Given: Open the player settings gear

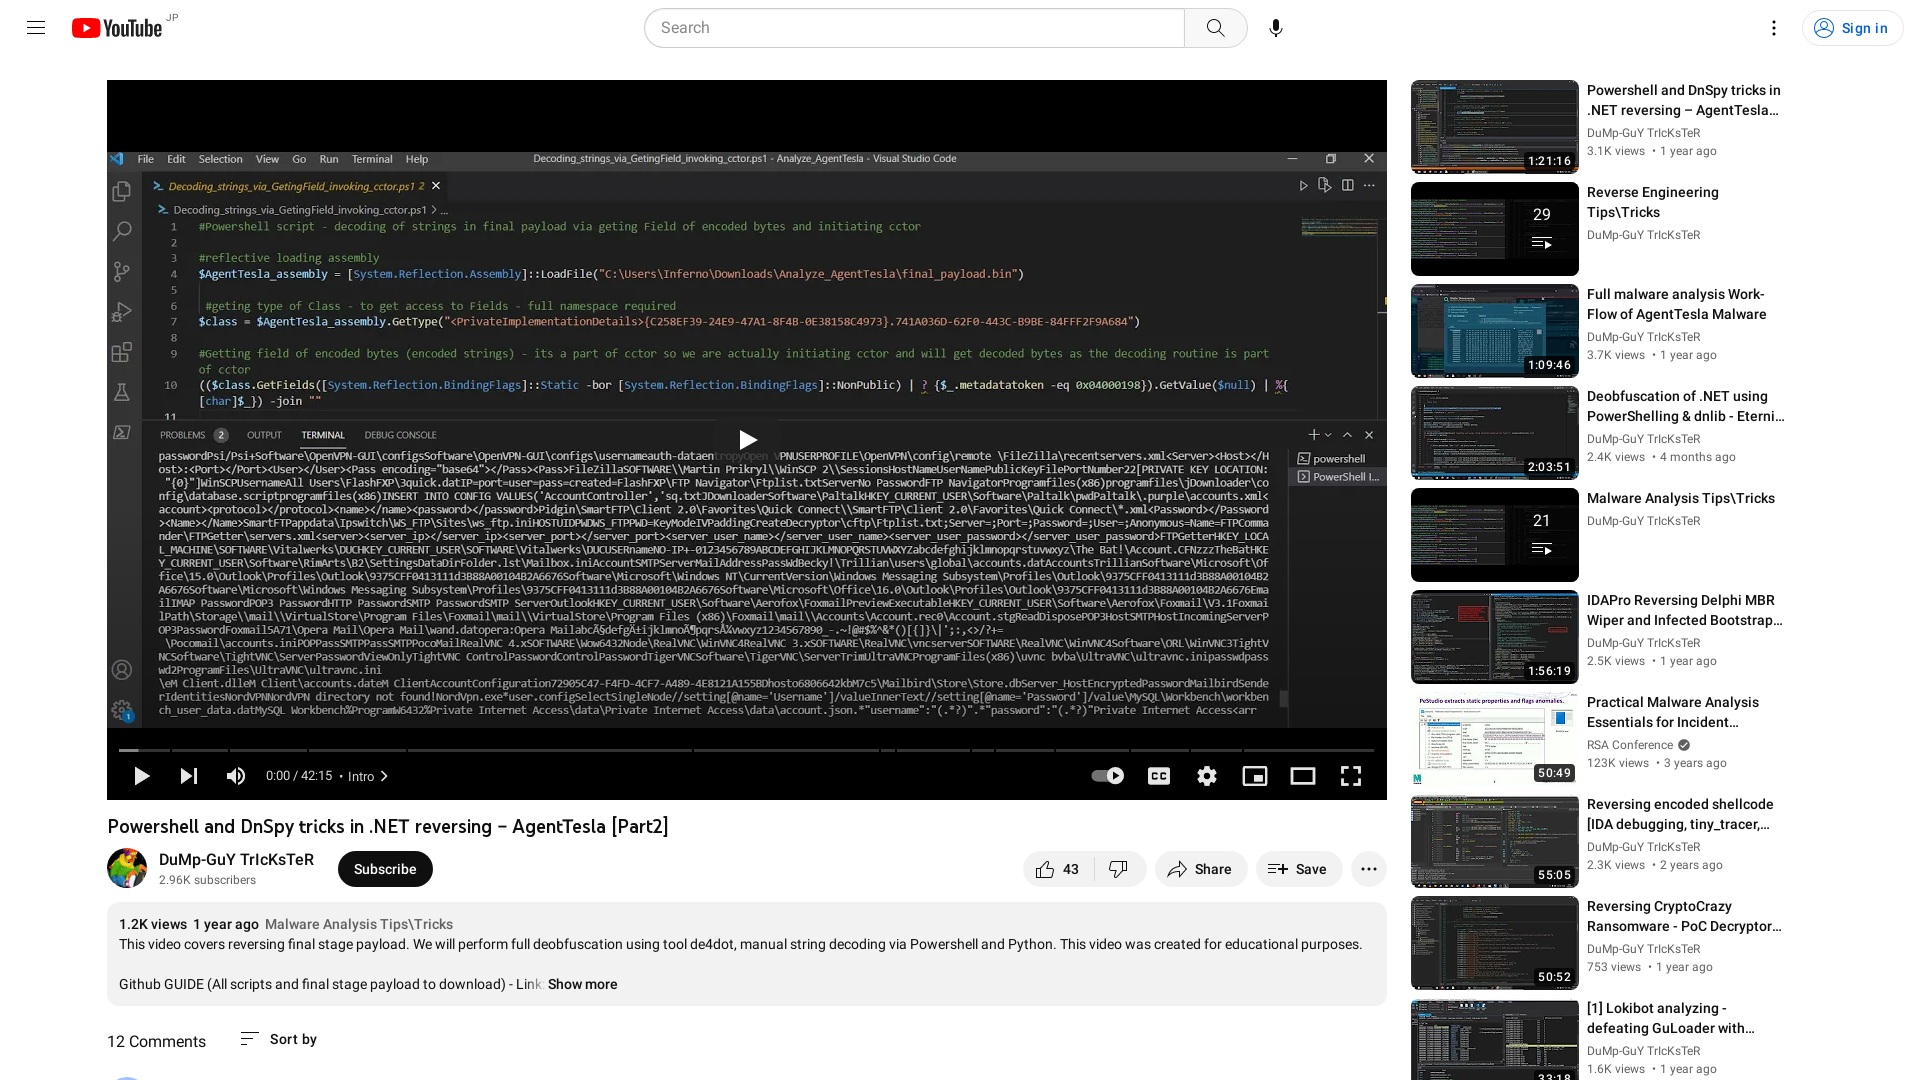Looking at the screenshot, I should (1207, 776).
